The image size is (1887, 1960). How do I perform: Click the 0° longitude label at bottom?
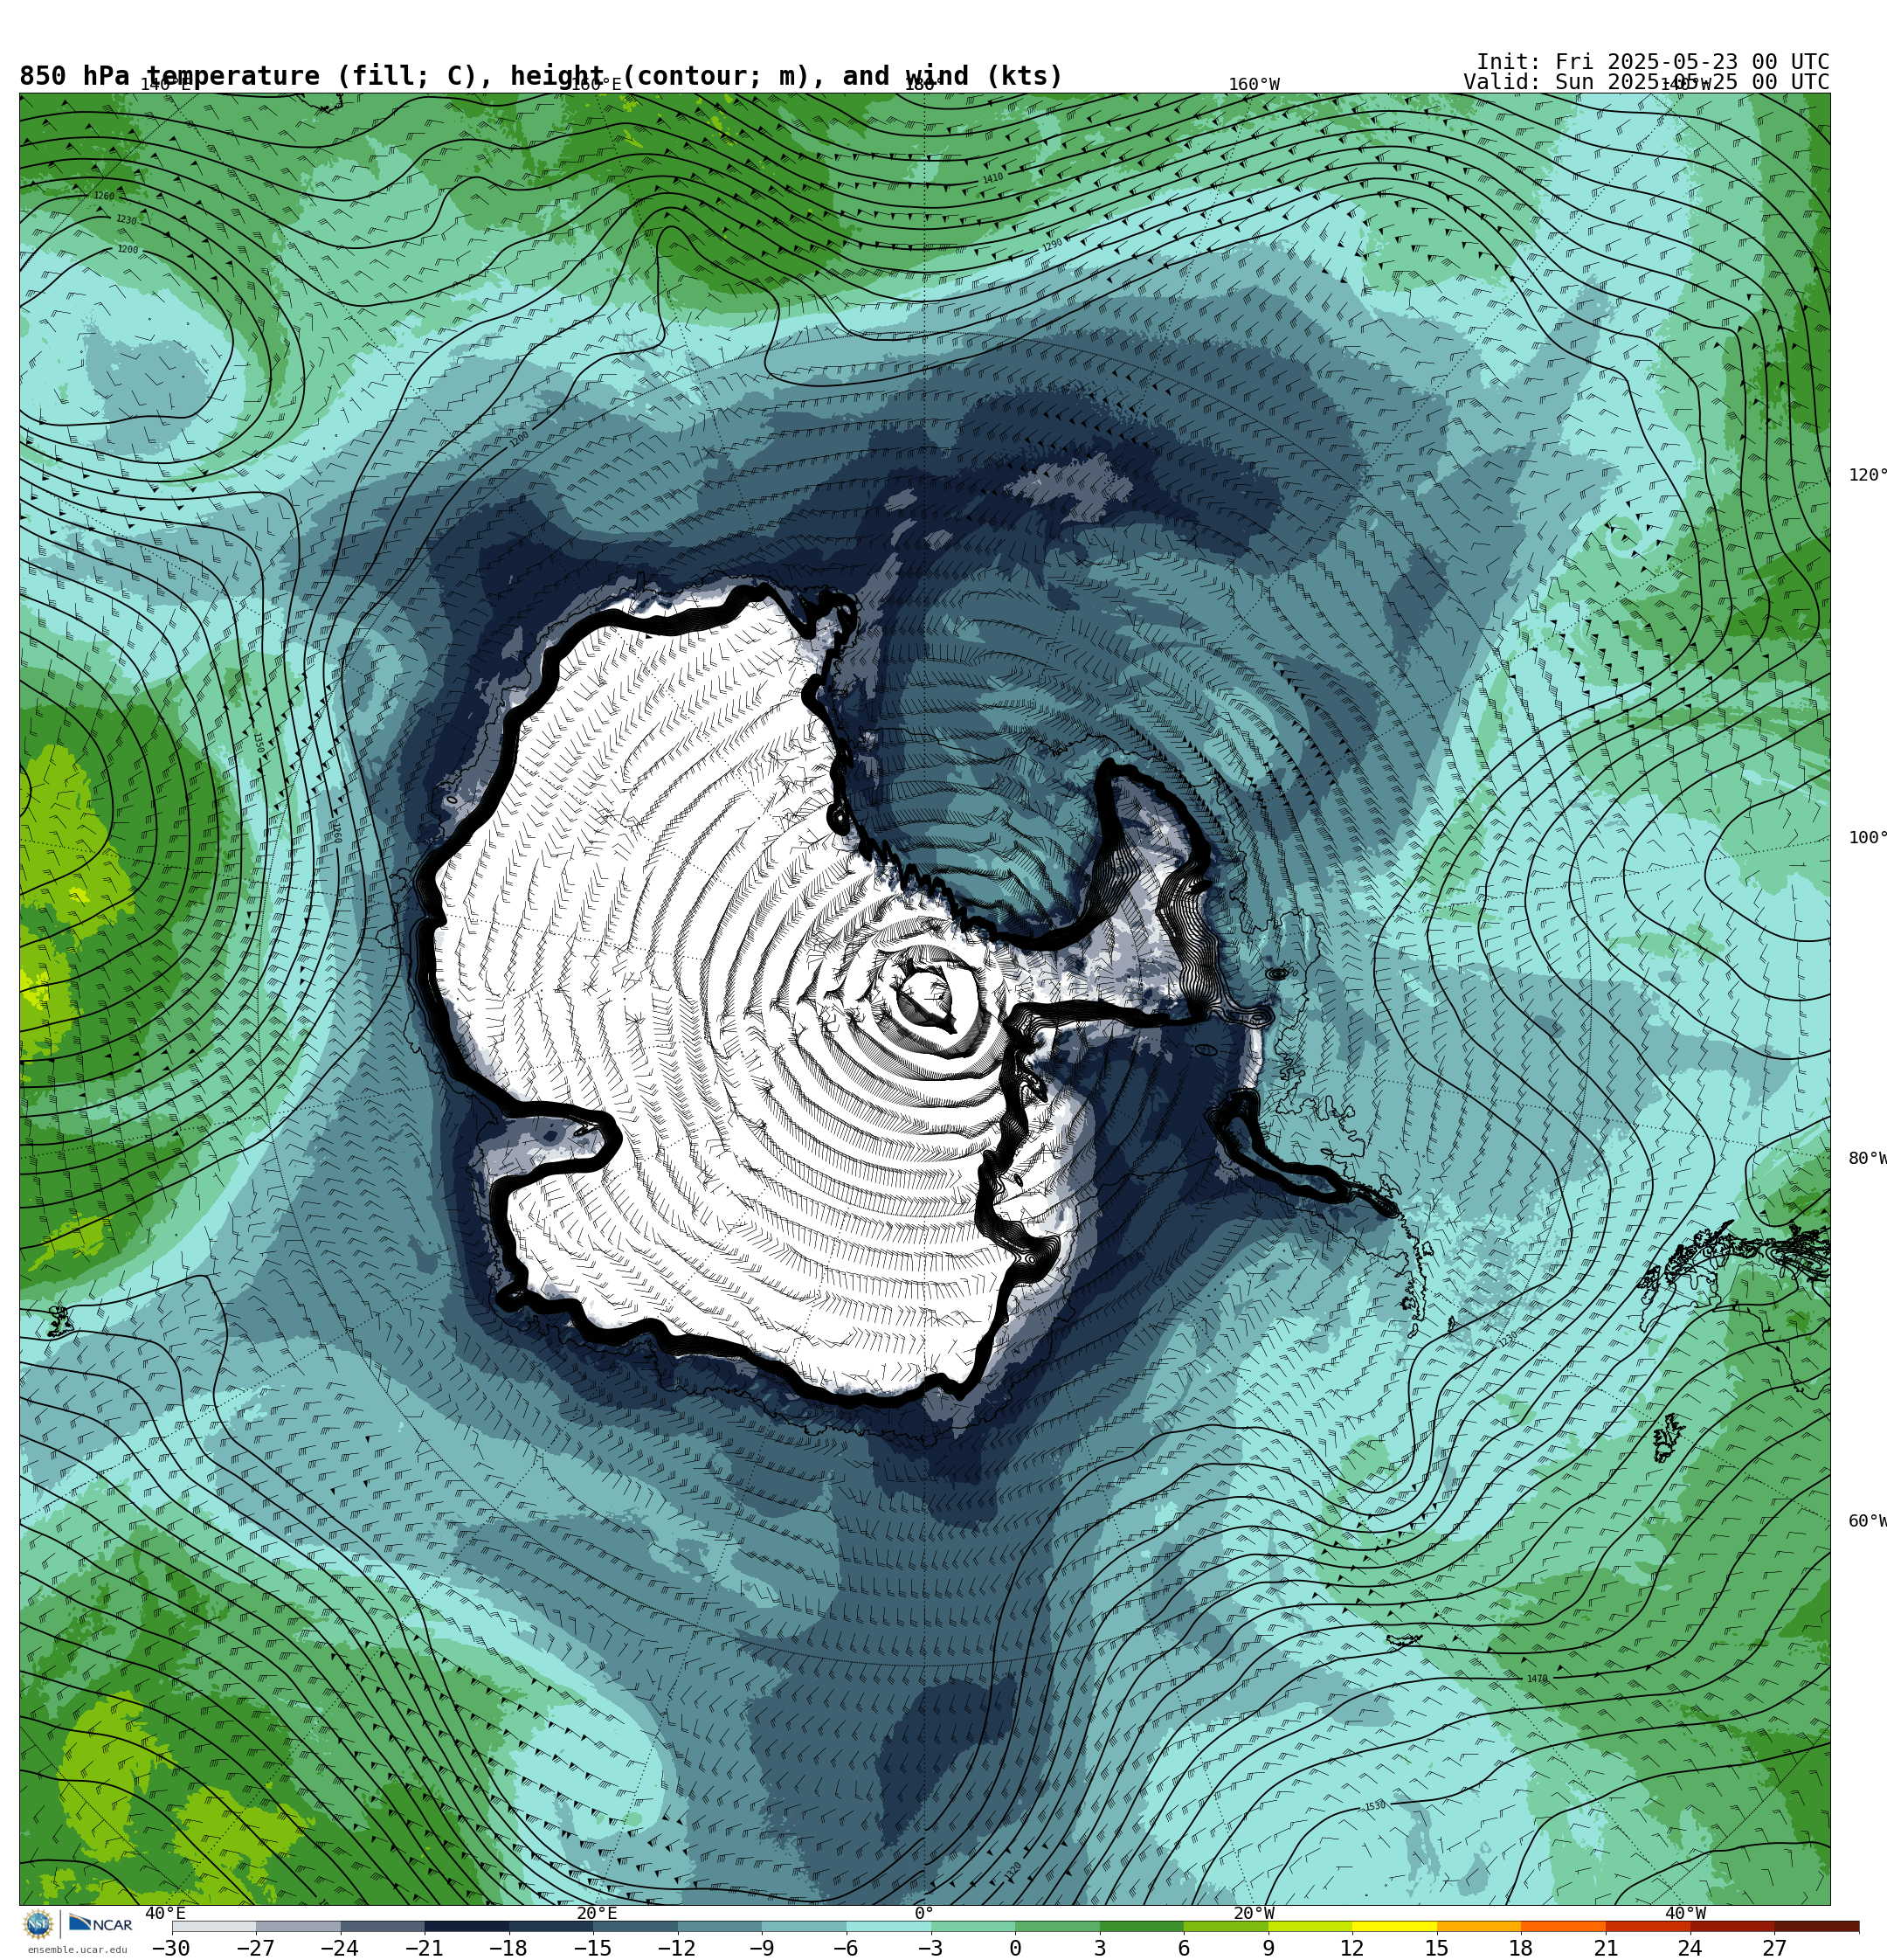point(924,1913)
